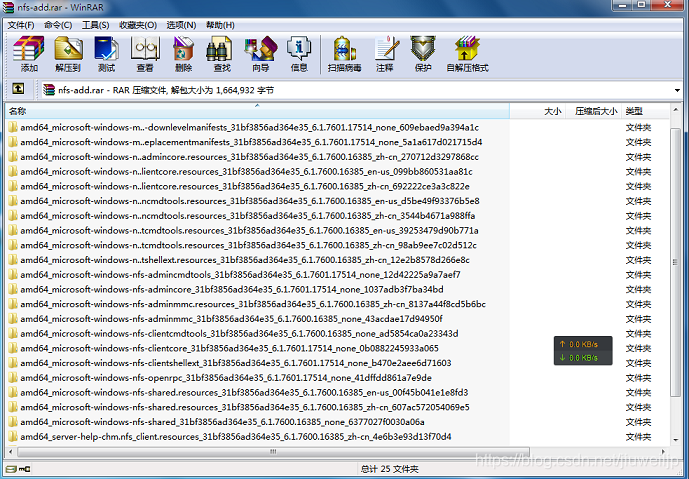Open the File (文件) menu

pyautogui.click(x=21, y=25)
